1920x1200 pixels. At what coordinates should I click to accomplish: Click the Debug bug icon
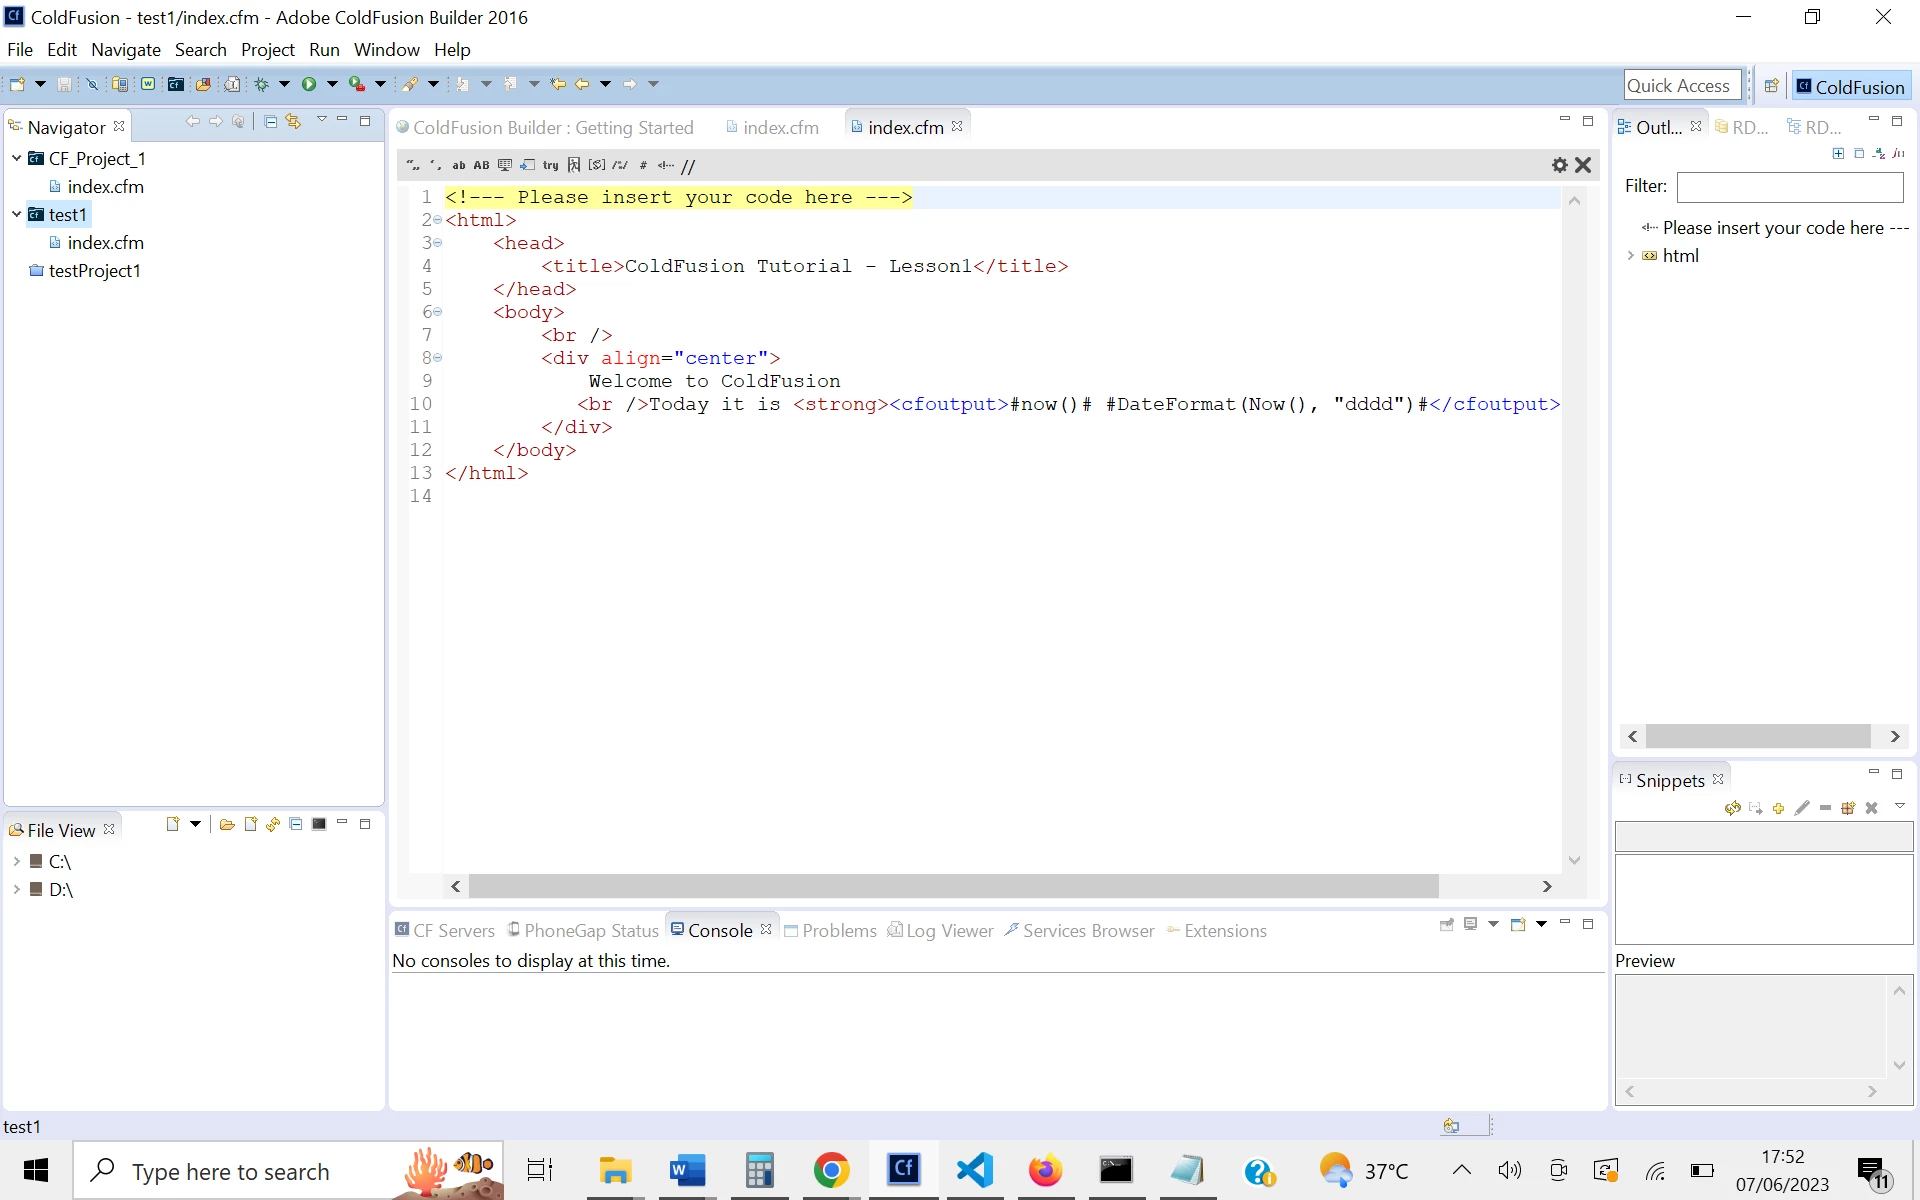tap(262, 84)
